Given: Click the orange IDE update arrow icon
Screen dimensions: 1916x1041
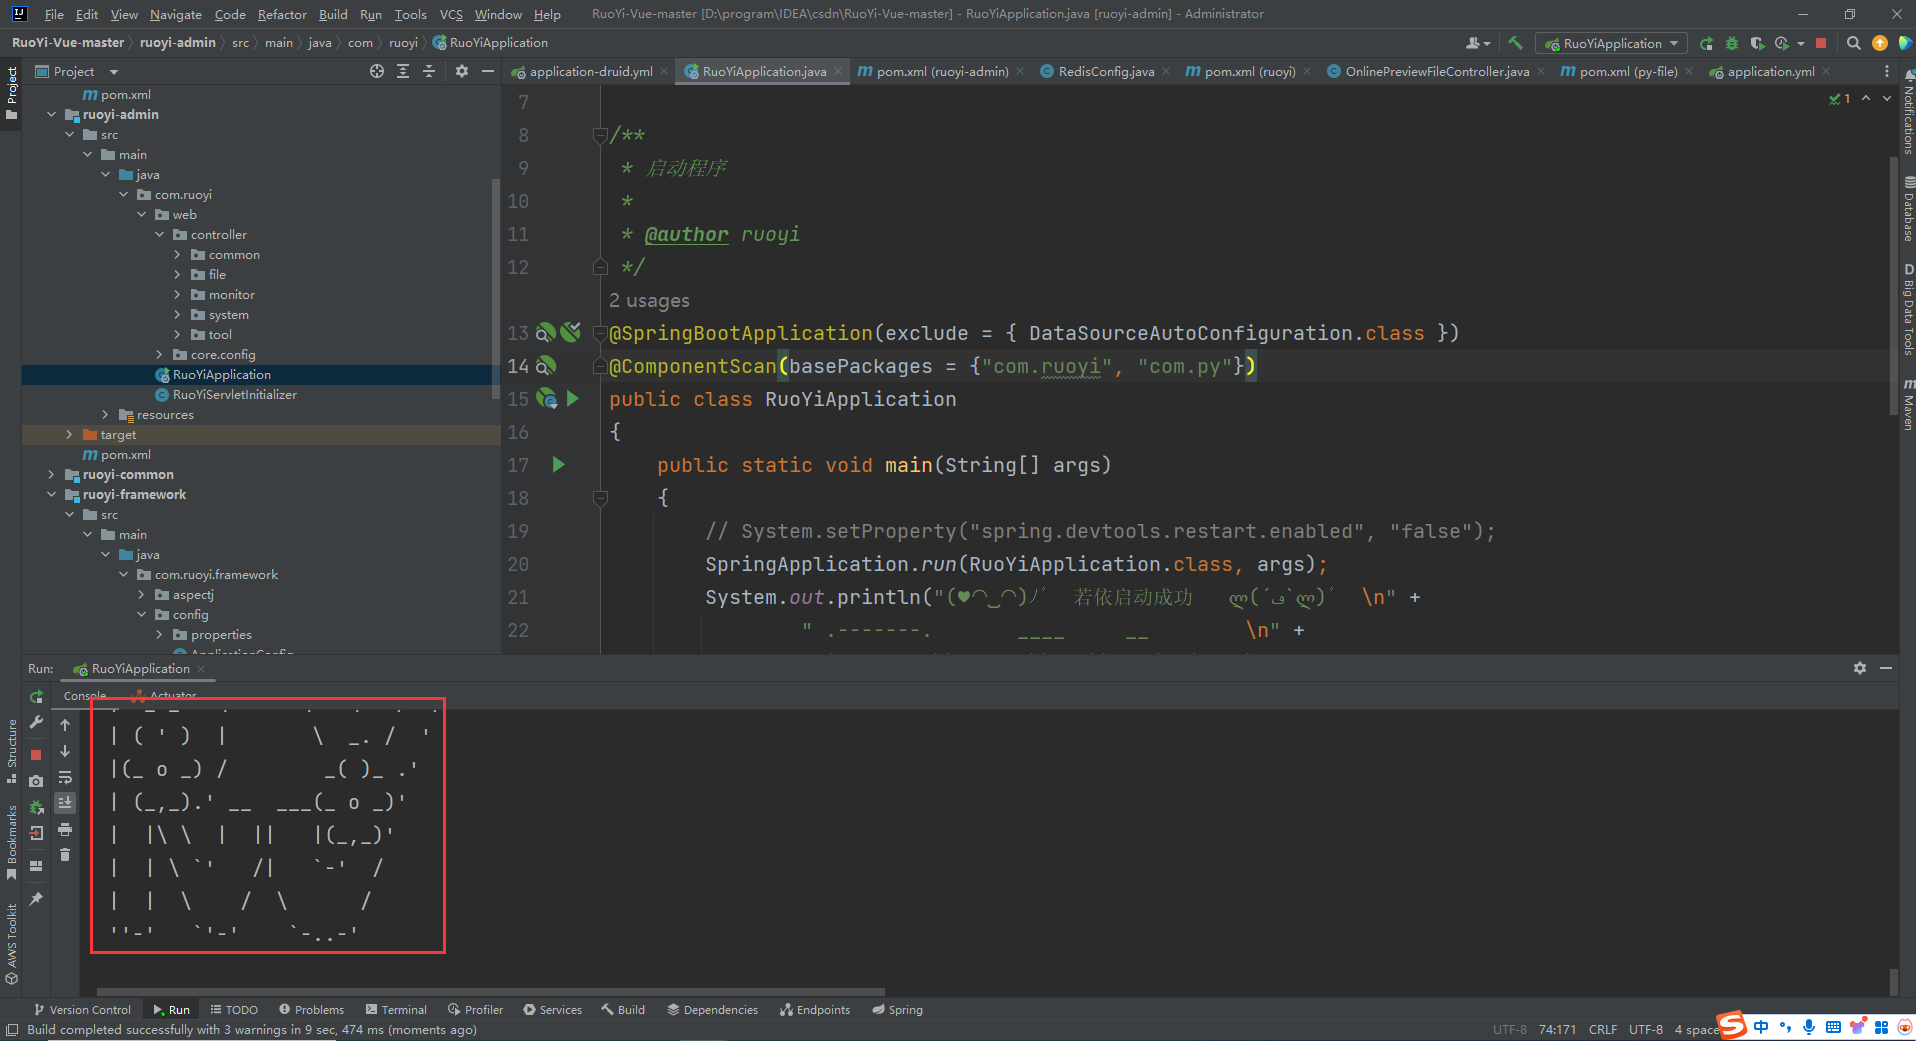Looking at the screenshot, I should pyautogui.click(x=1880, y=43).
